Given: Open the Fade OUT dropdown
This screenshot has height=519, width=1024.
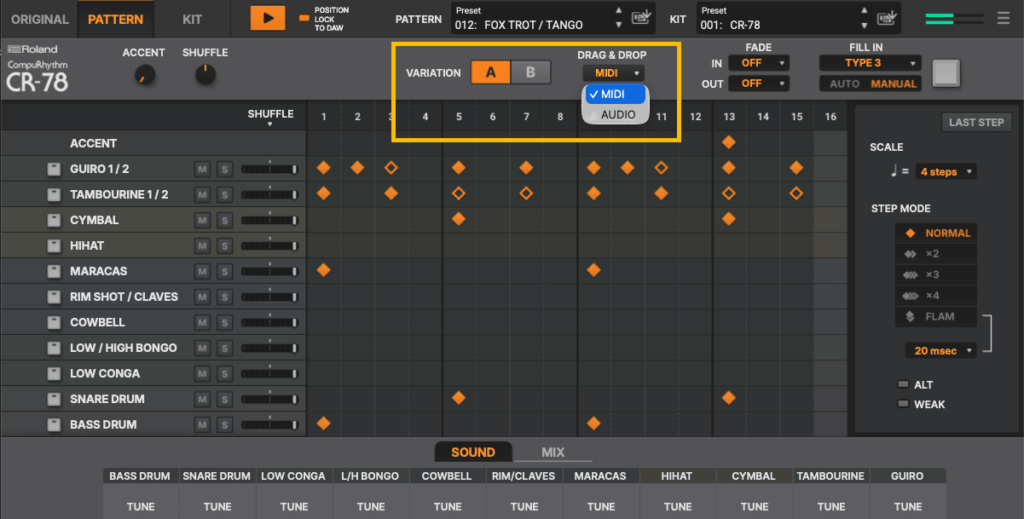Looking at the screenshot, I should click(x=758, y=84).
